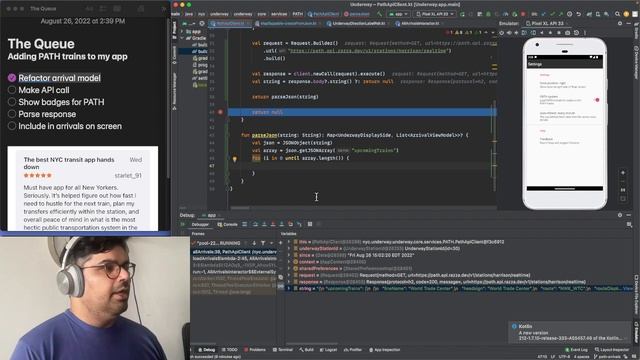Expand the 'since' variable node
Viewport: 640px width, 360px height.
[289, 255]
